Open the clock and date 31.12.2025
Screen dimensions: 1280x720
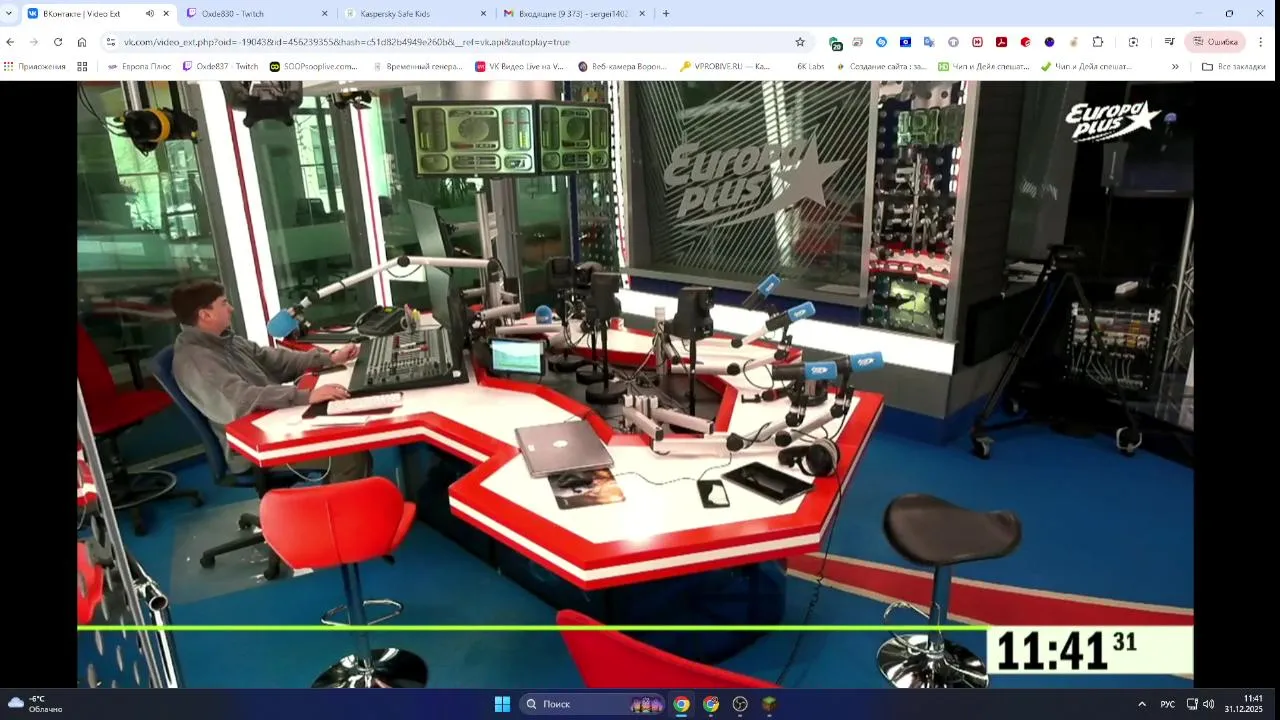1244,704
